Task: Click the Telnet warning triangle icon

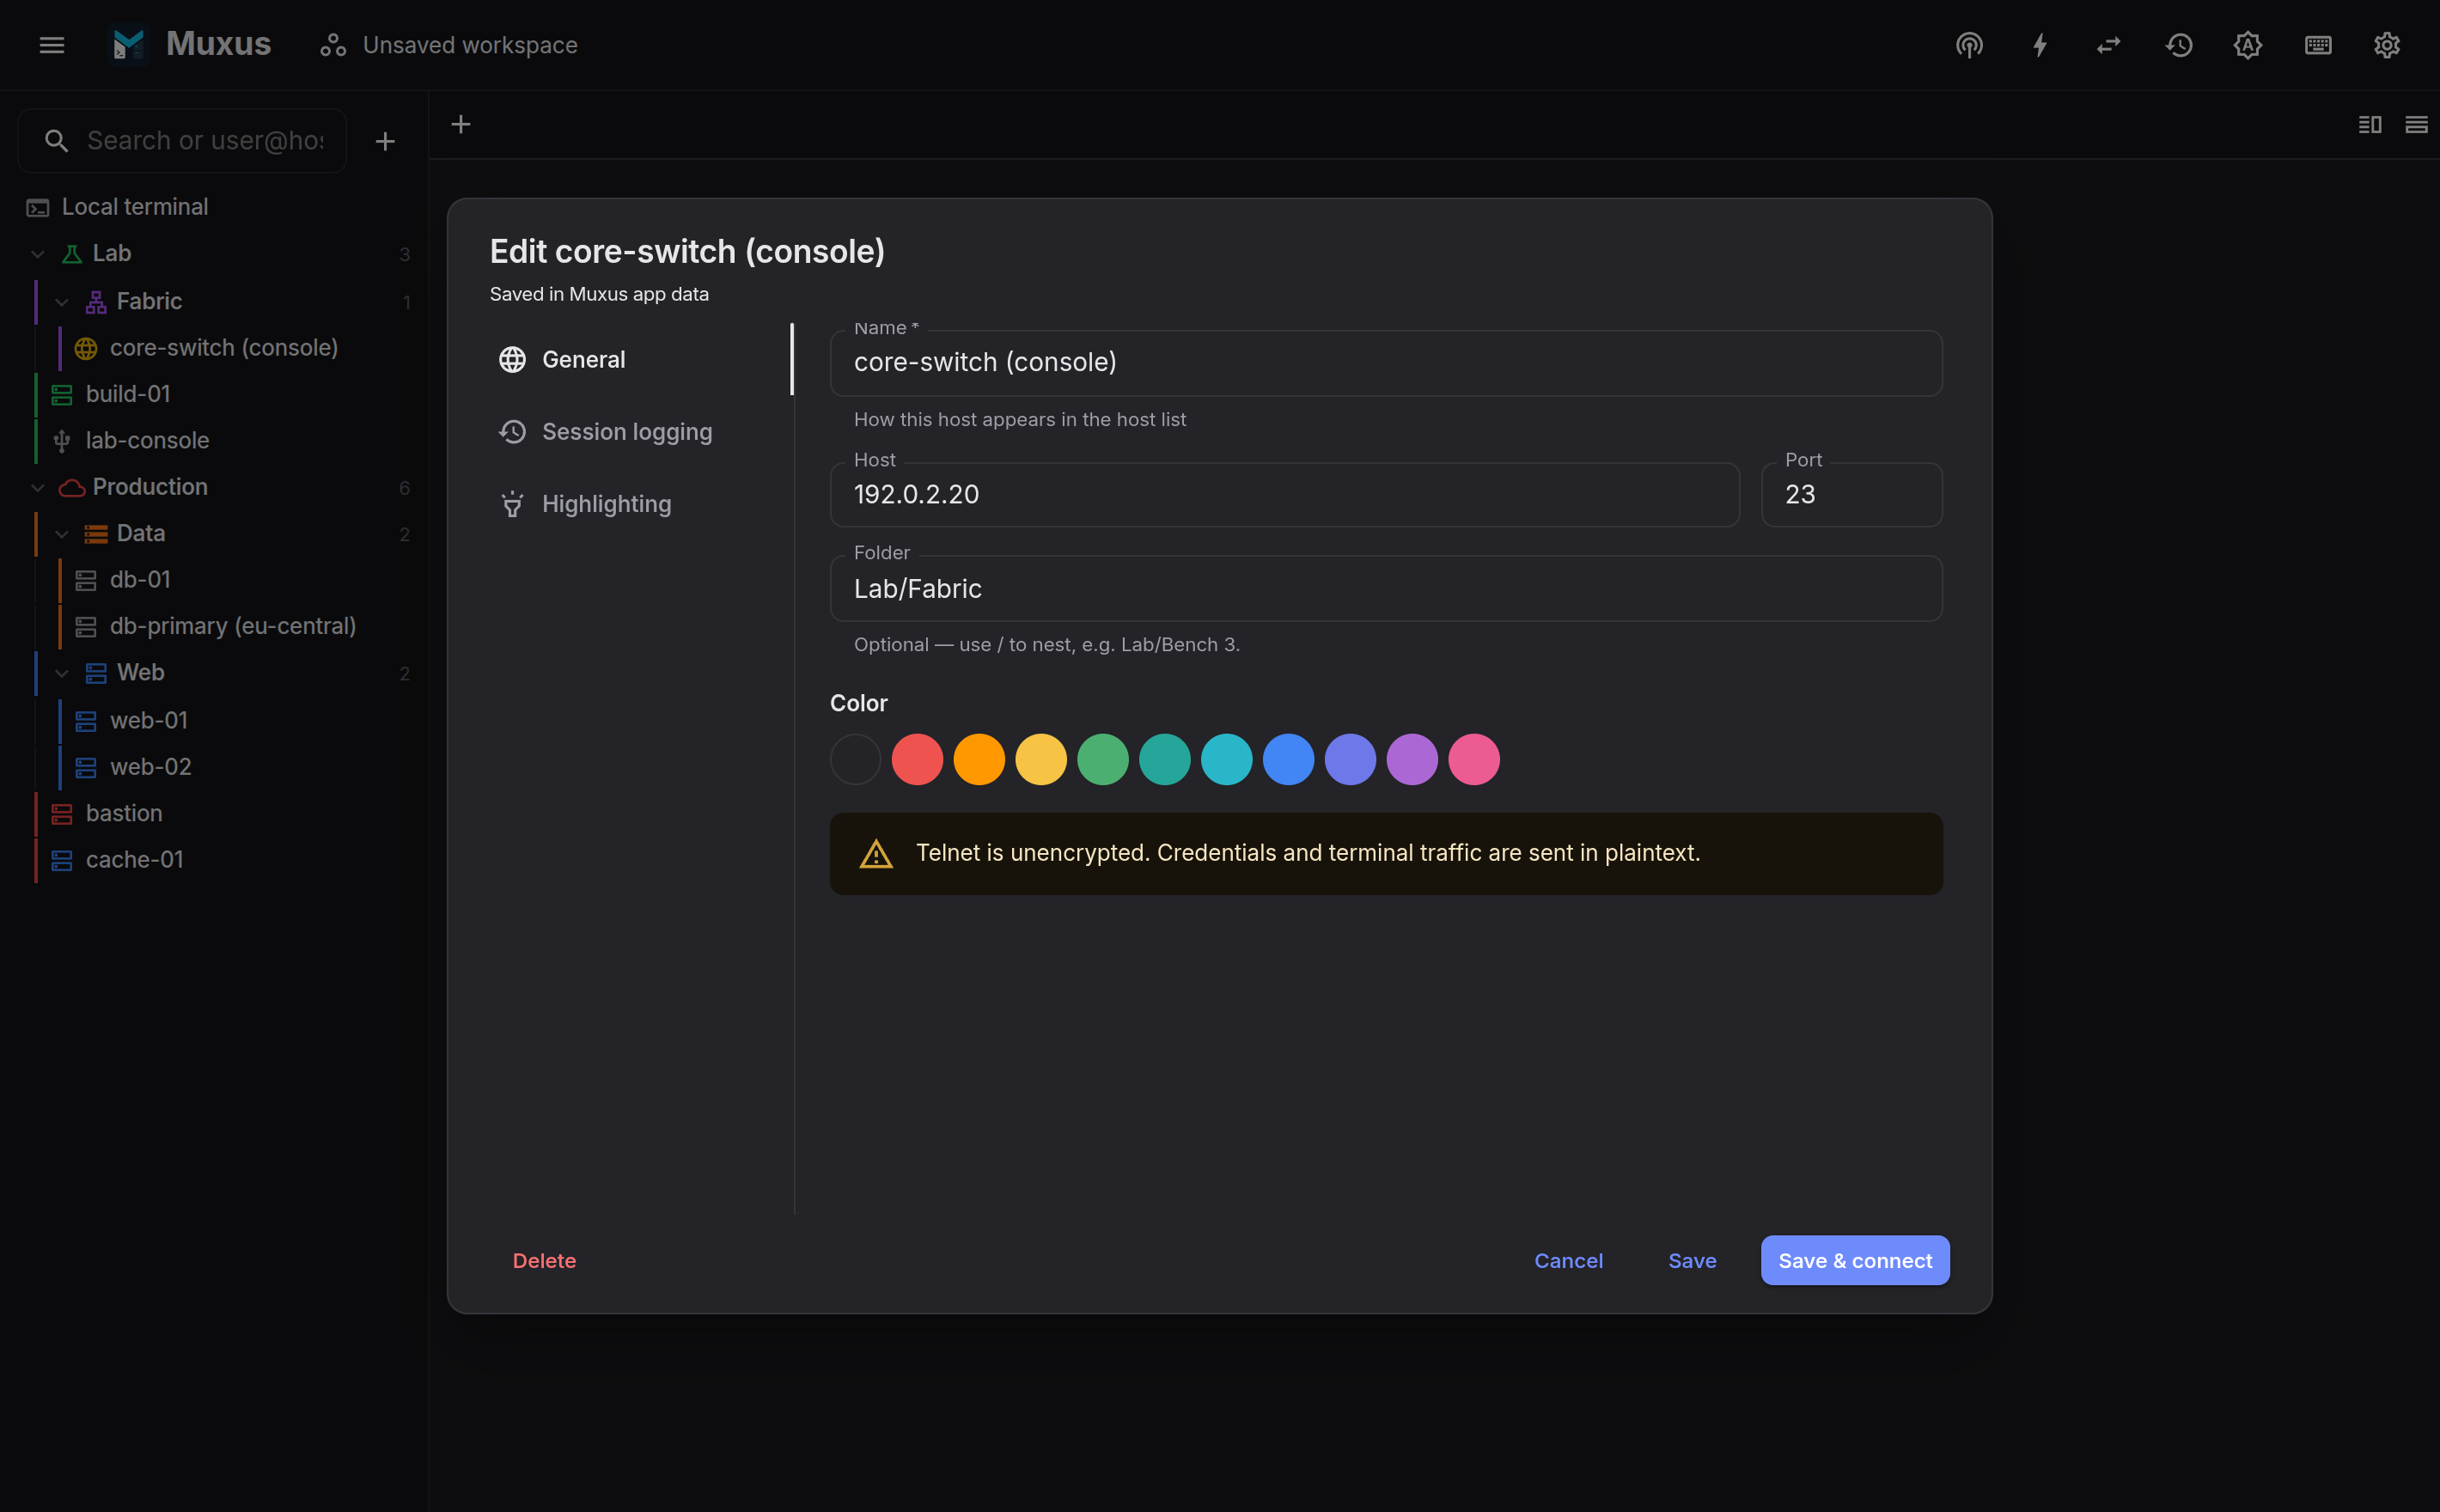Action: 876,854
